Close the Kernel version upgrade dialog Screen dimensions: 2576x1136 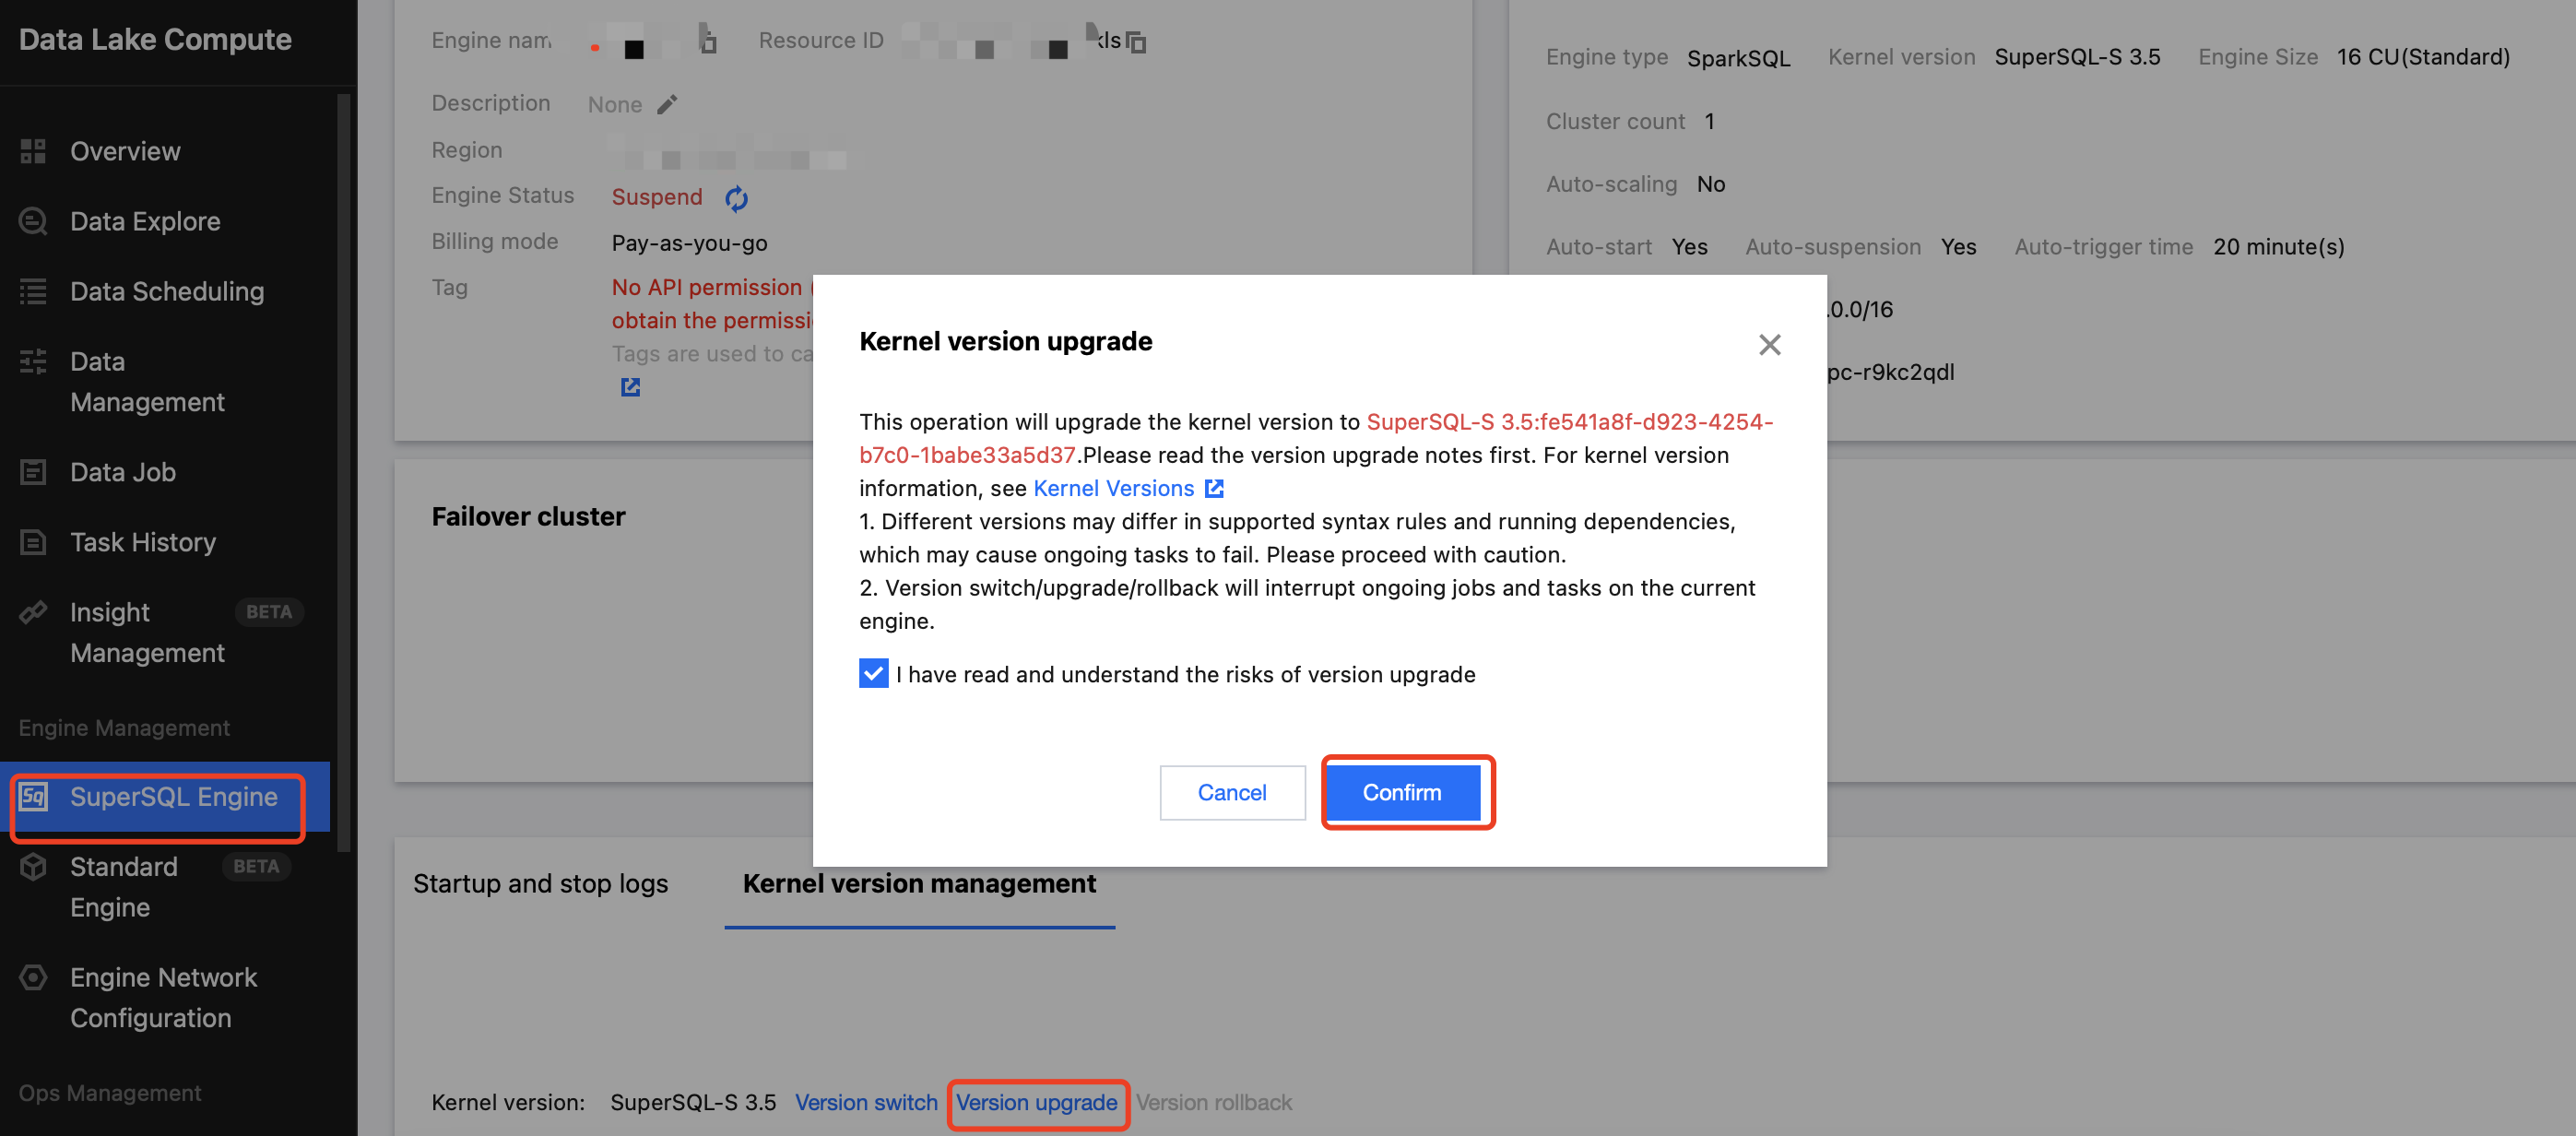click(1769, 344)
